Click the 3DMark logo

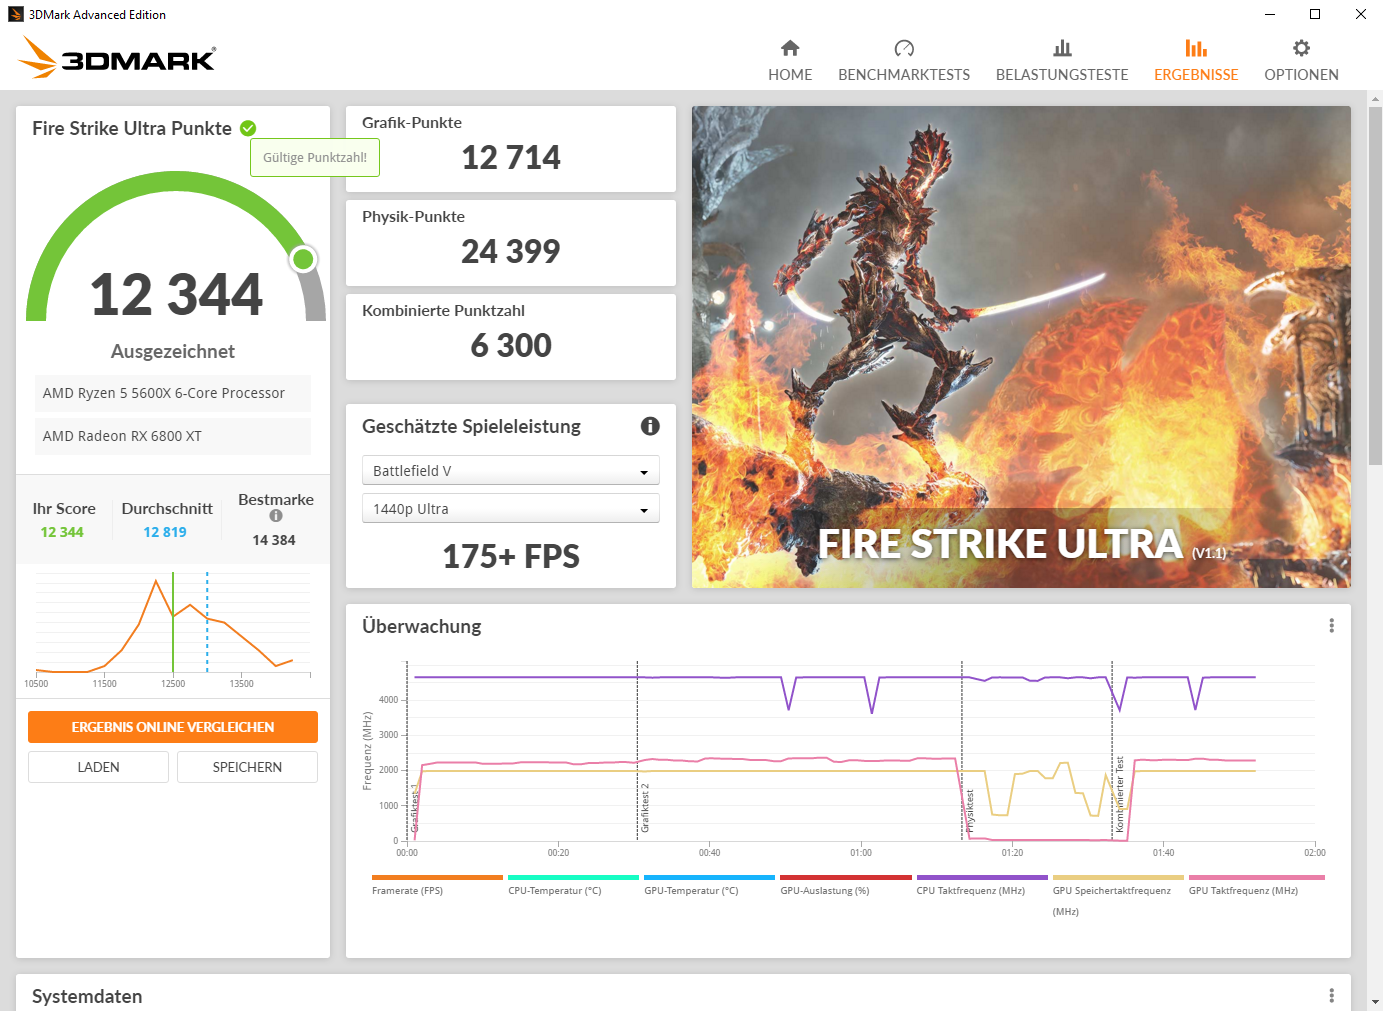[117, 57]
